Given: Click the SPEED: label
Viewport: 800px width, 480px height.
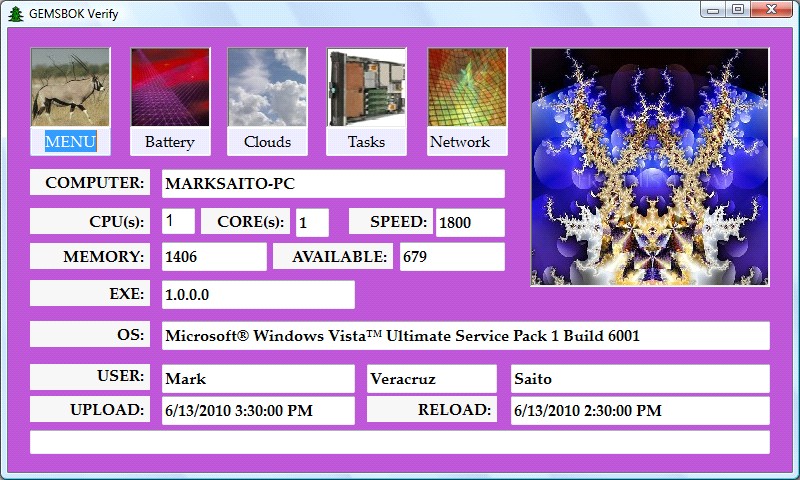Looking at the screenshot, I should pyautogui.click(x=391, y=221).
